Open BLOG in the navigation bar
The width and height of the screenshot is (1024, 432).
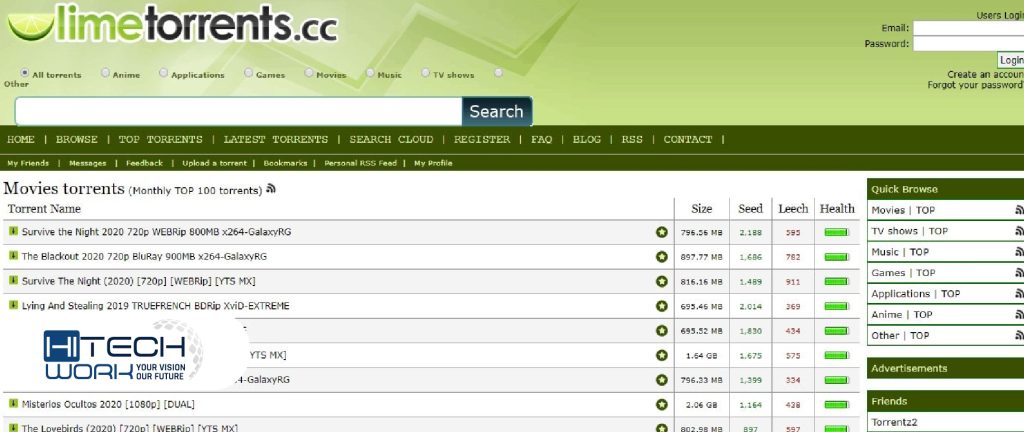pyautogui.click(x=586, y=139)
